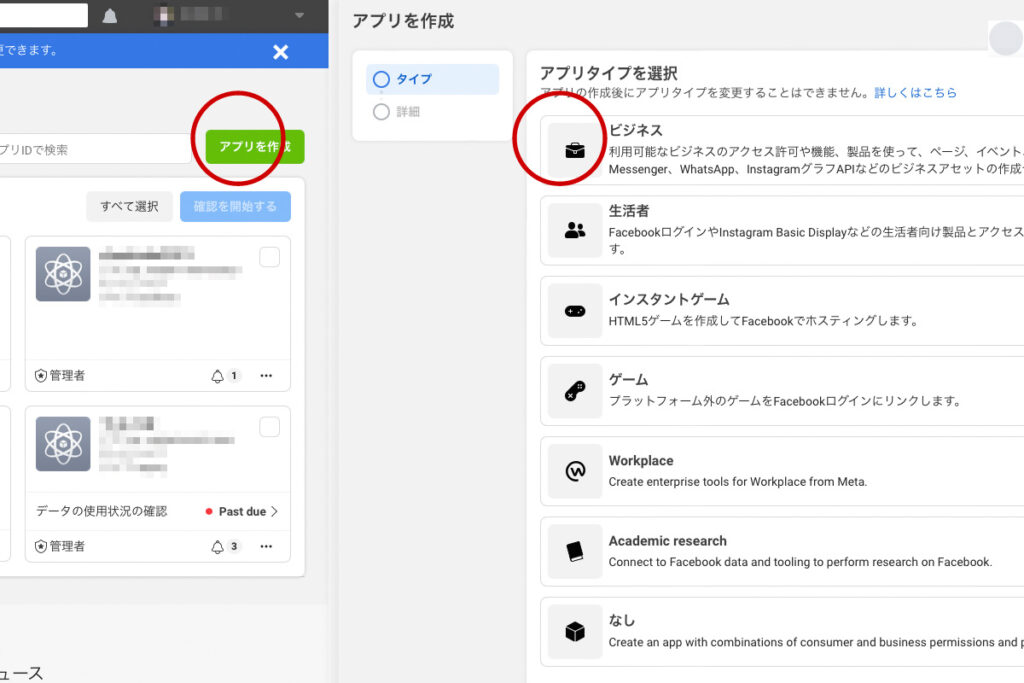Tick the checkbox on the Past due app card
The width and height of the screenshot is (1024, 683).
pos(270,427)
